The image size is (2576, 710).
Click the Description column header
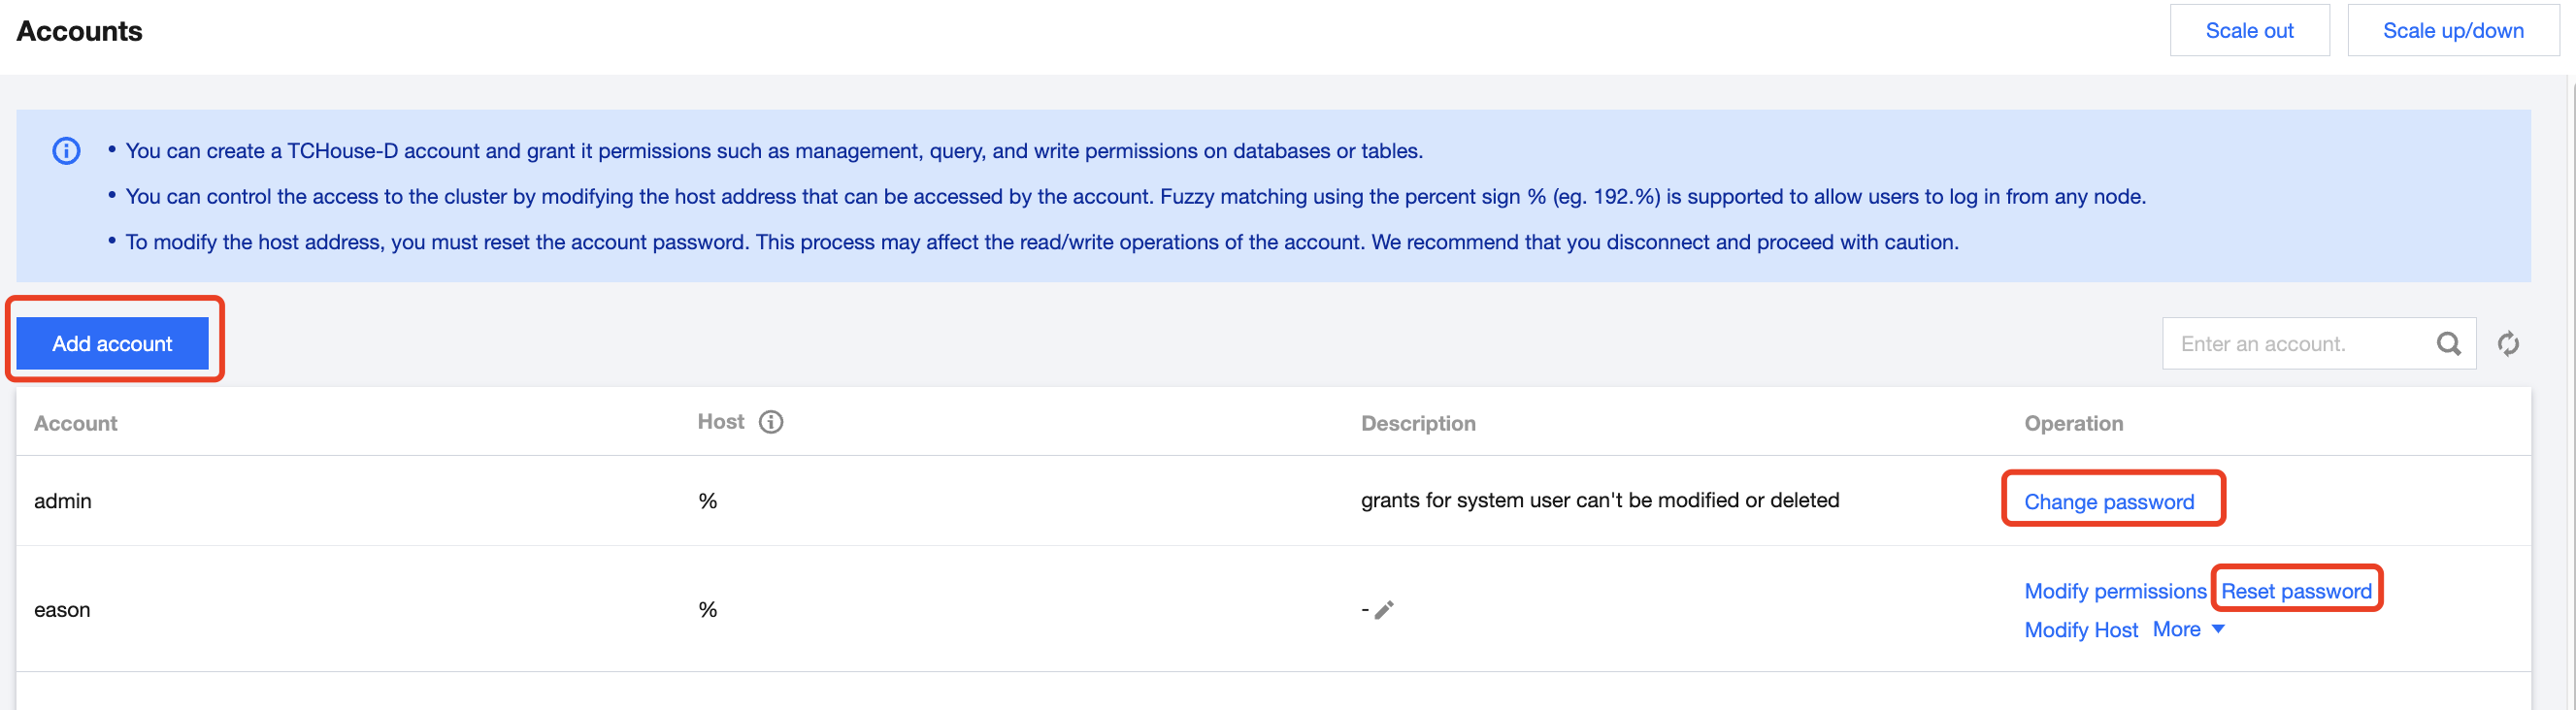tap(1418, 423)
